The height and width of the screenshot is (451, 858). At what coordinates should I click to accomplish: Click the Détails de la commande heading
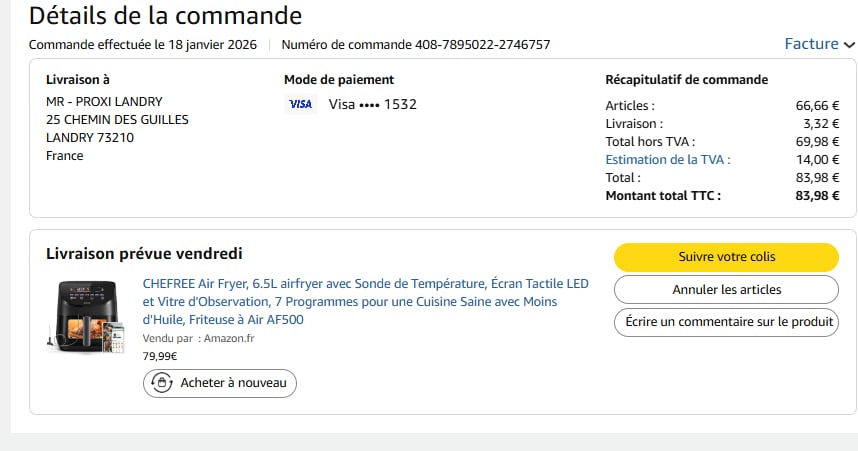tap(165, 16)
